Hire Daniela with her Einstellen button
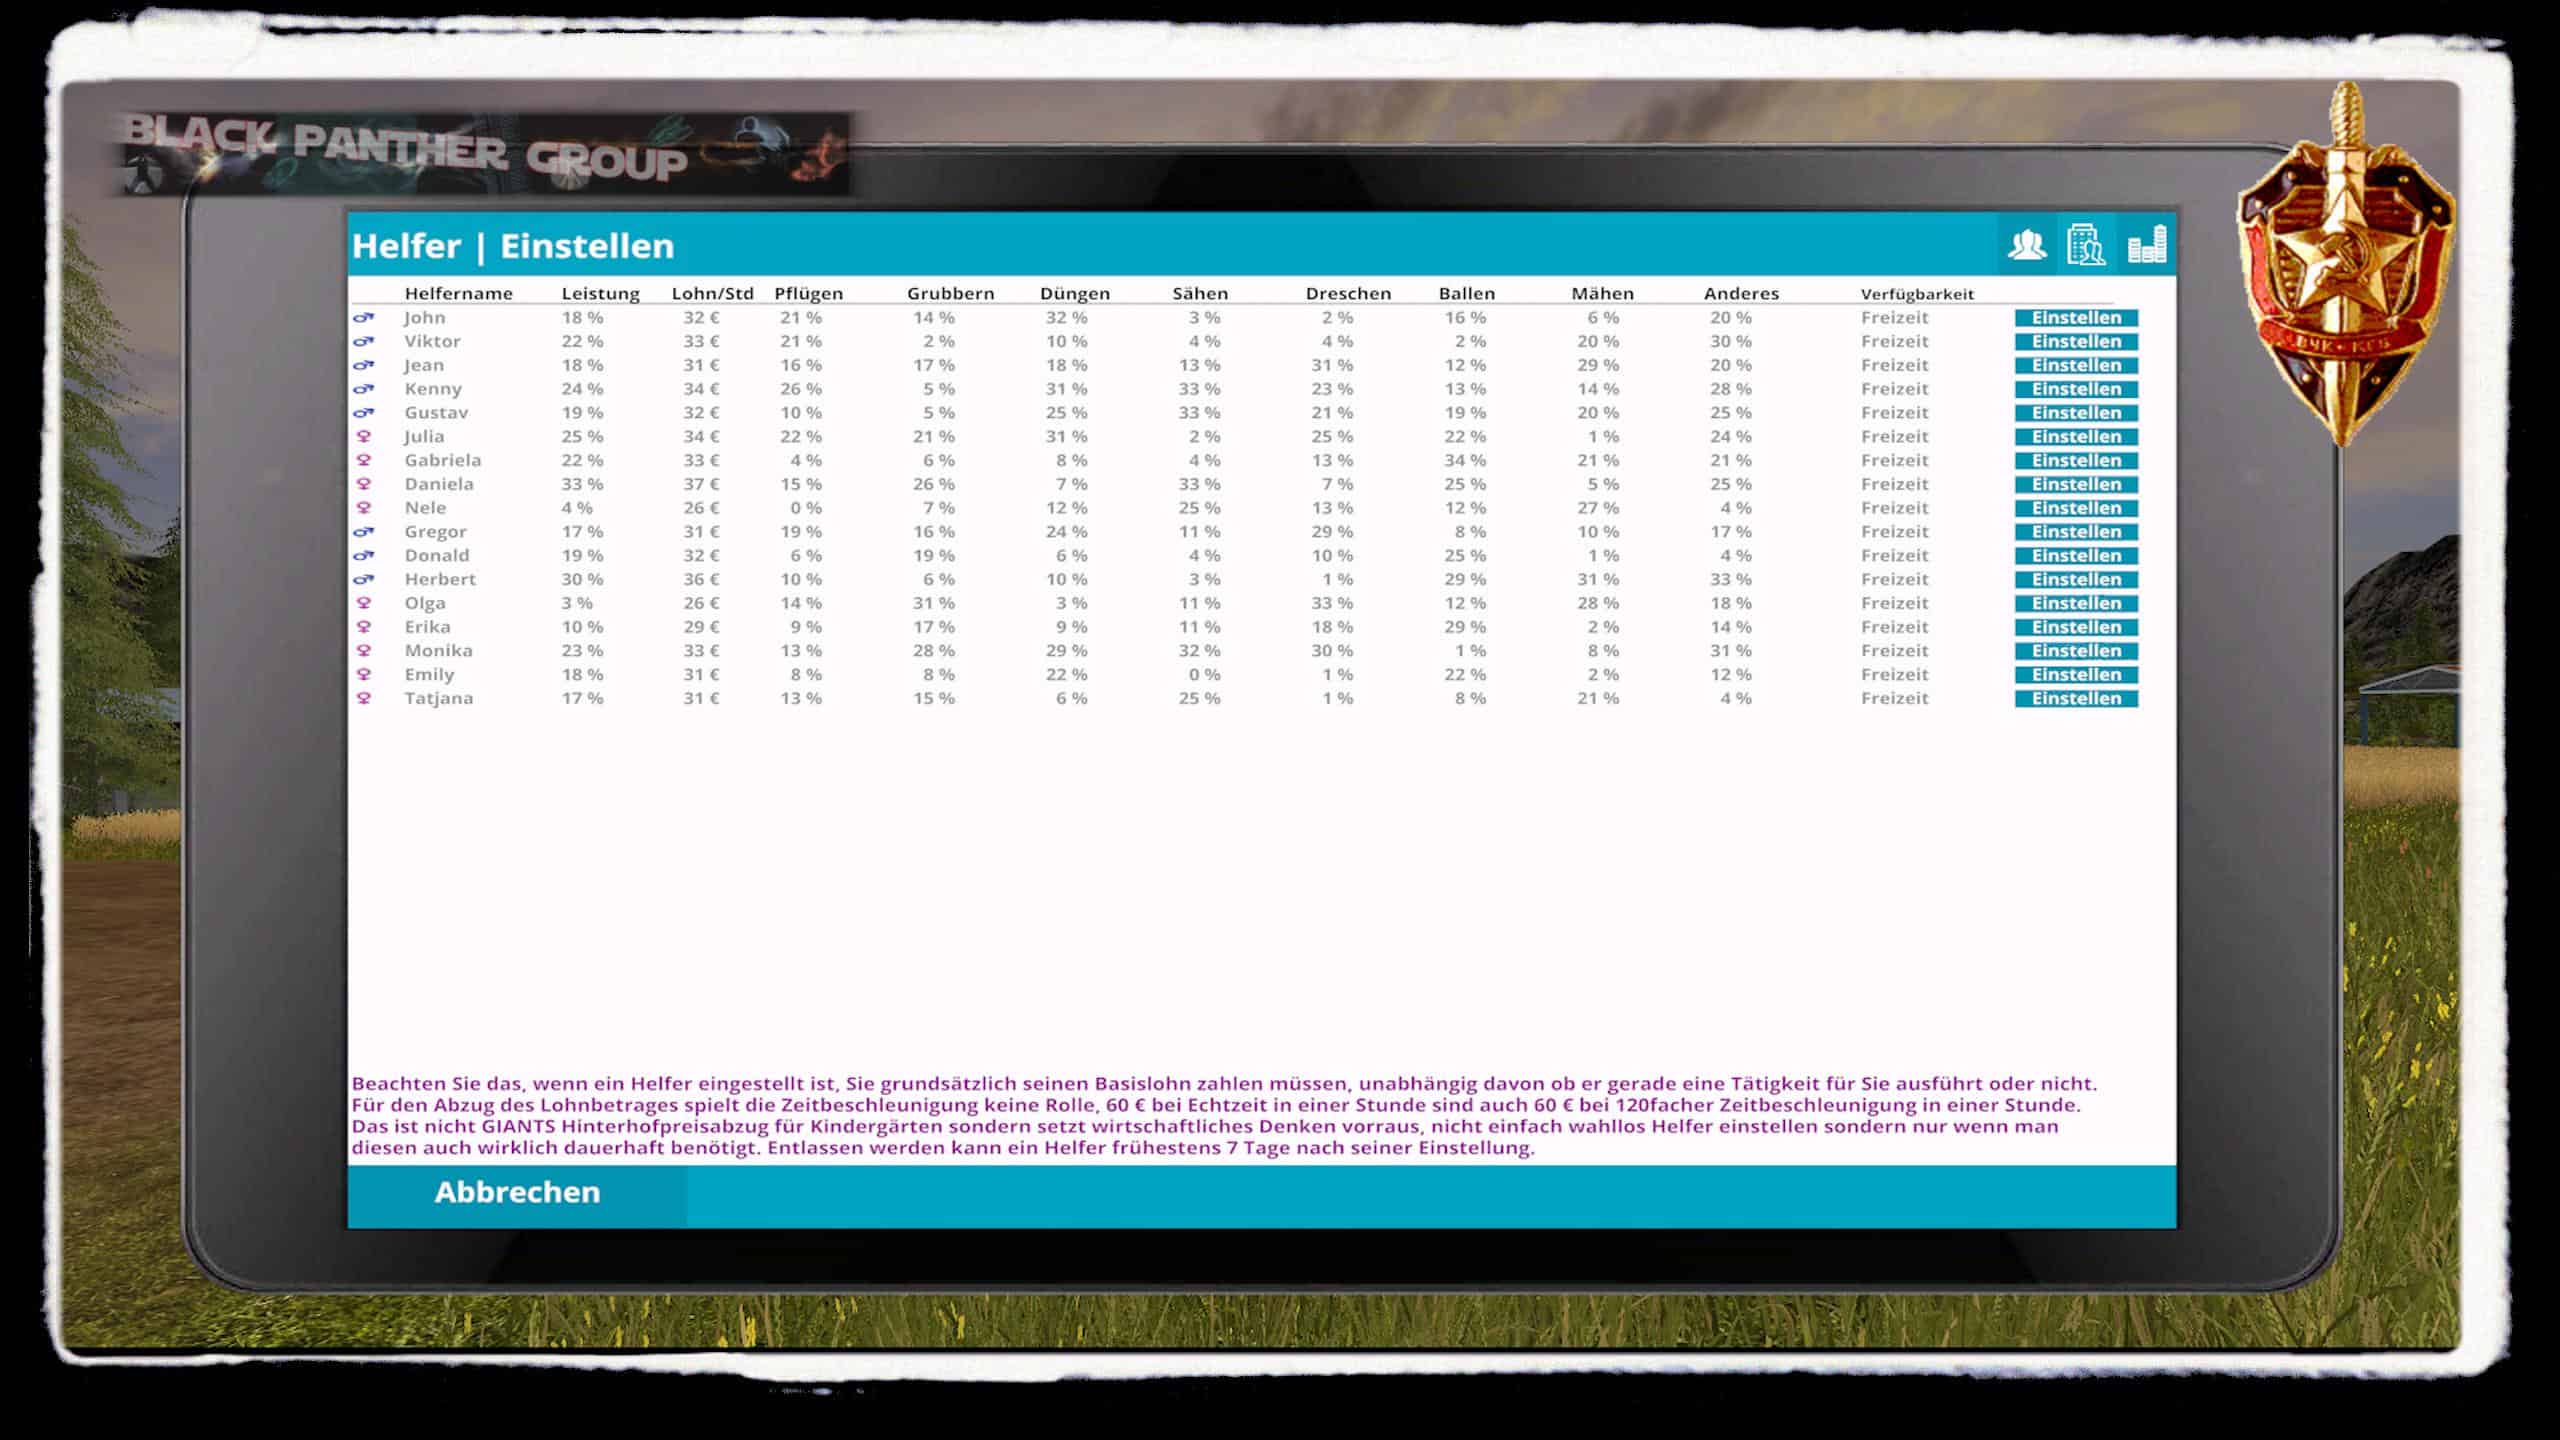This screenshot has height=1440, width=2560. 2076,485
